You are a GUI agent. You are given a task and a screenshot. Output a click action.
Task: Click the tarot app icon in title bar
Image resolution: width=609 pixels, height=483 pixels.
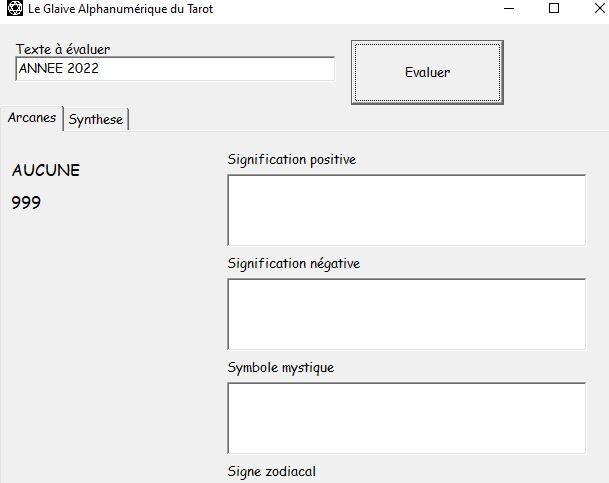tap(13, 9)
